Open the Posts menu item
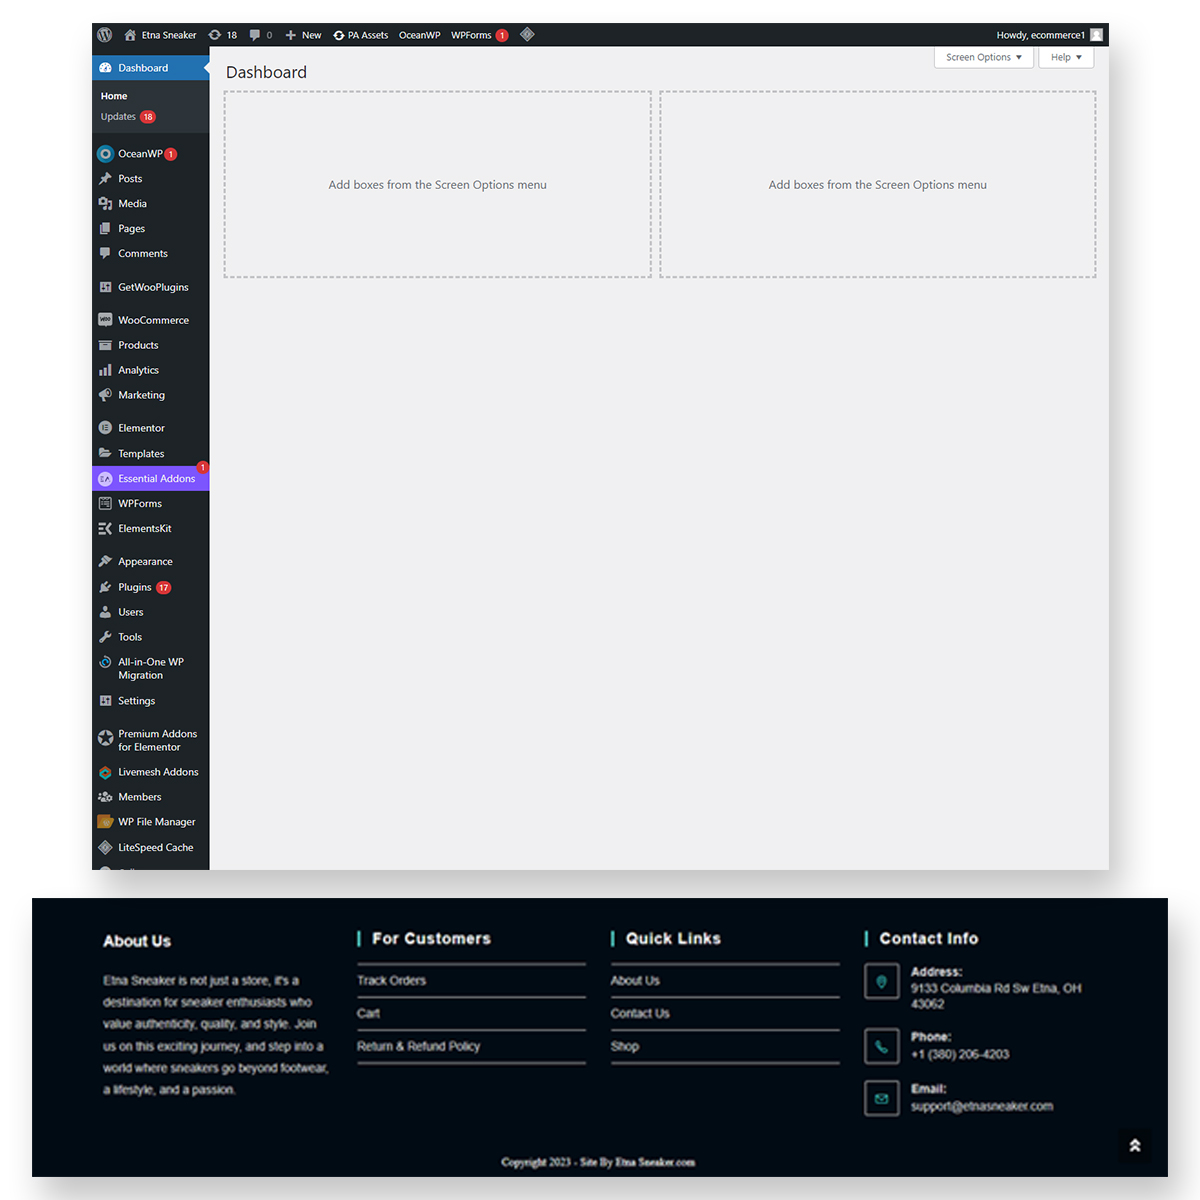Viewport: 1200px width, 1200px height. coord(128,178)
